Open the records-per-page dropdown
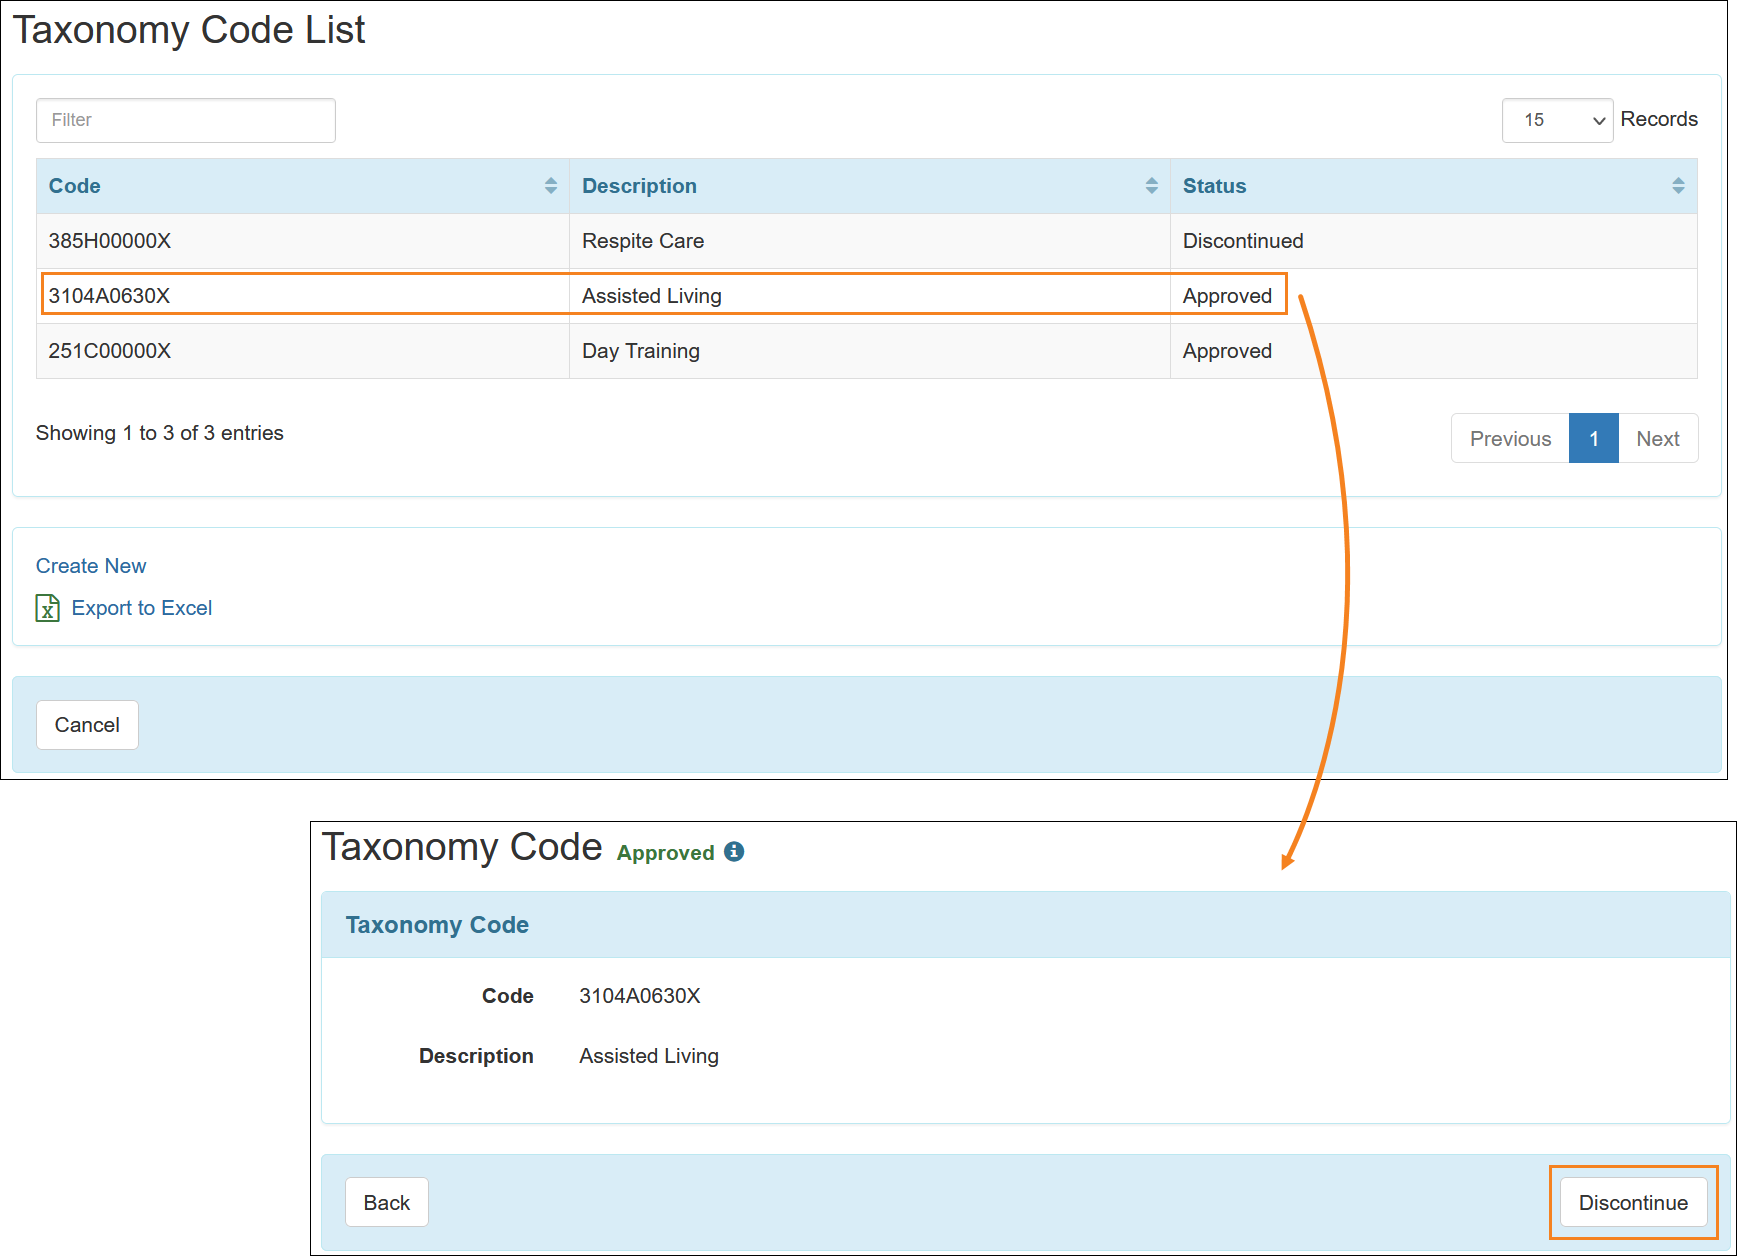 tap(1557, 120)
